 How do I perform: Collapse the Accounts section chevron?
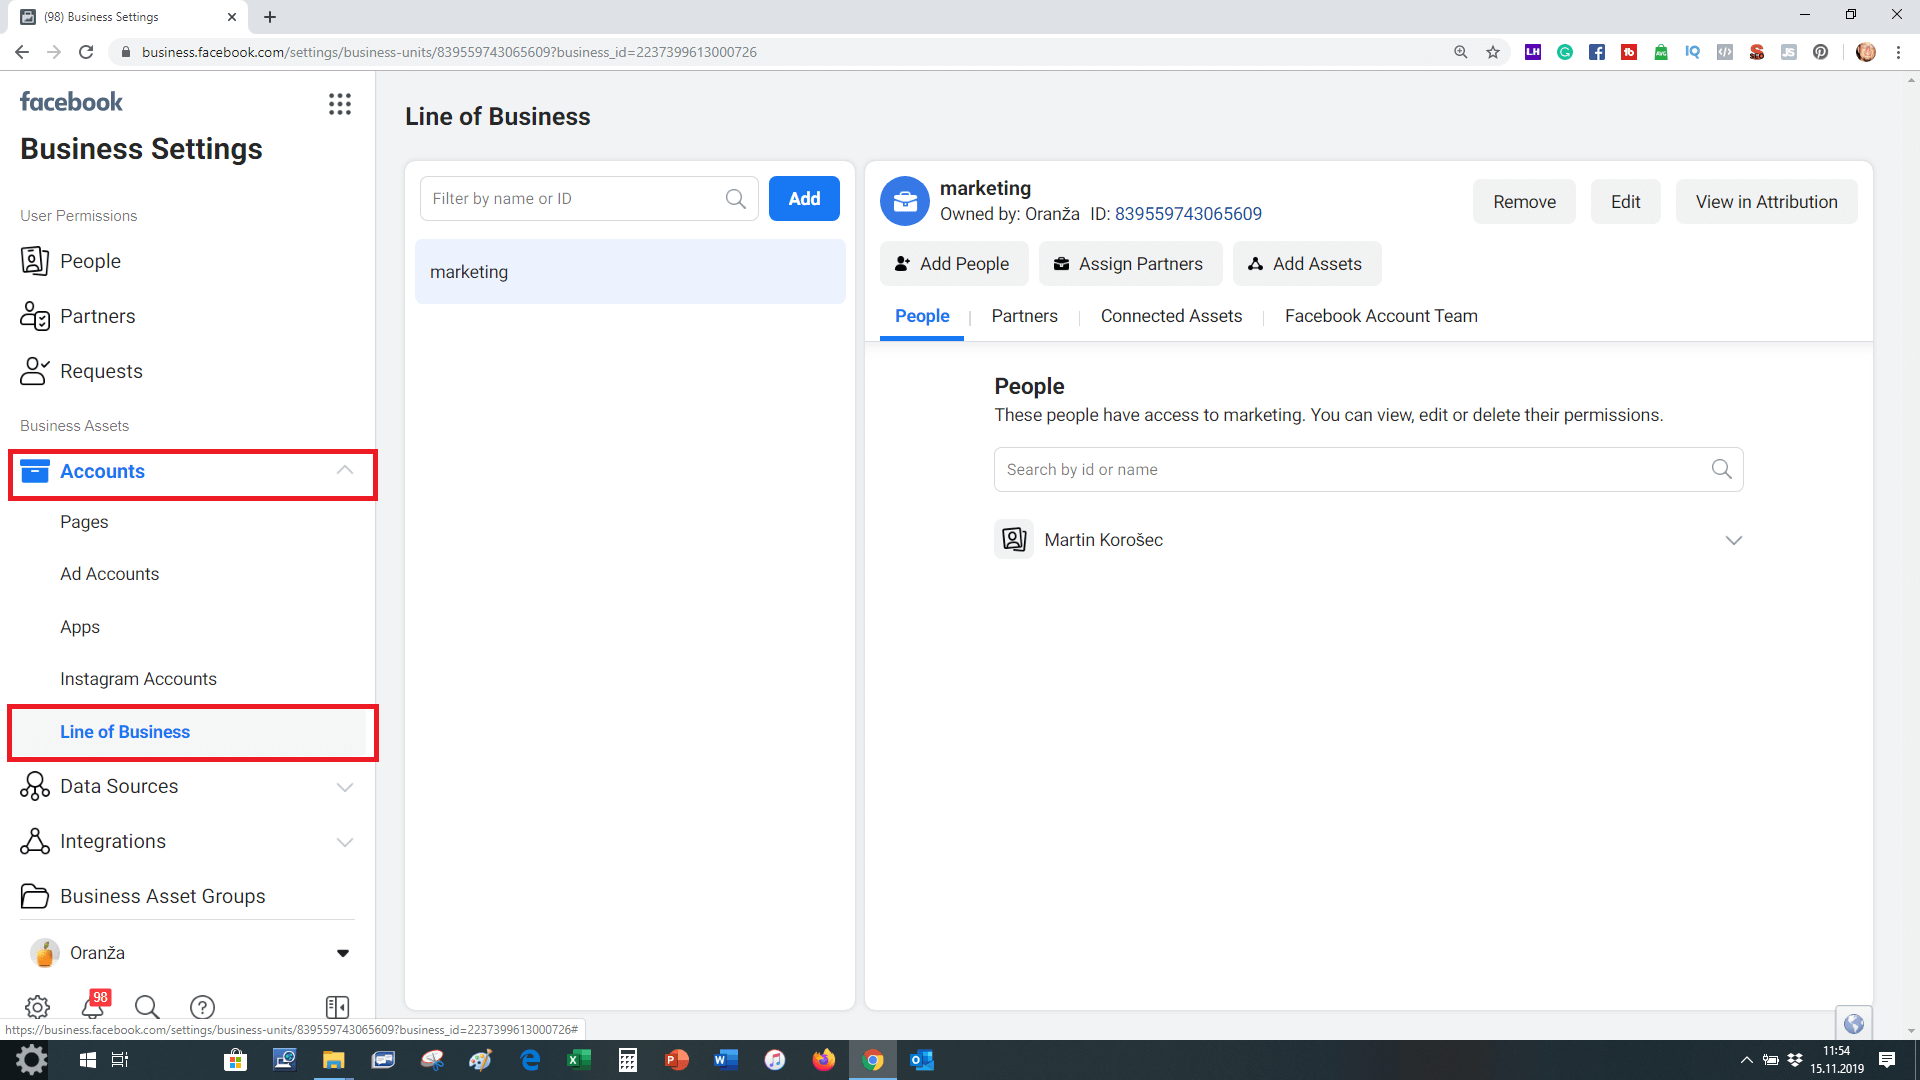[x=345, y=471]
